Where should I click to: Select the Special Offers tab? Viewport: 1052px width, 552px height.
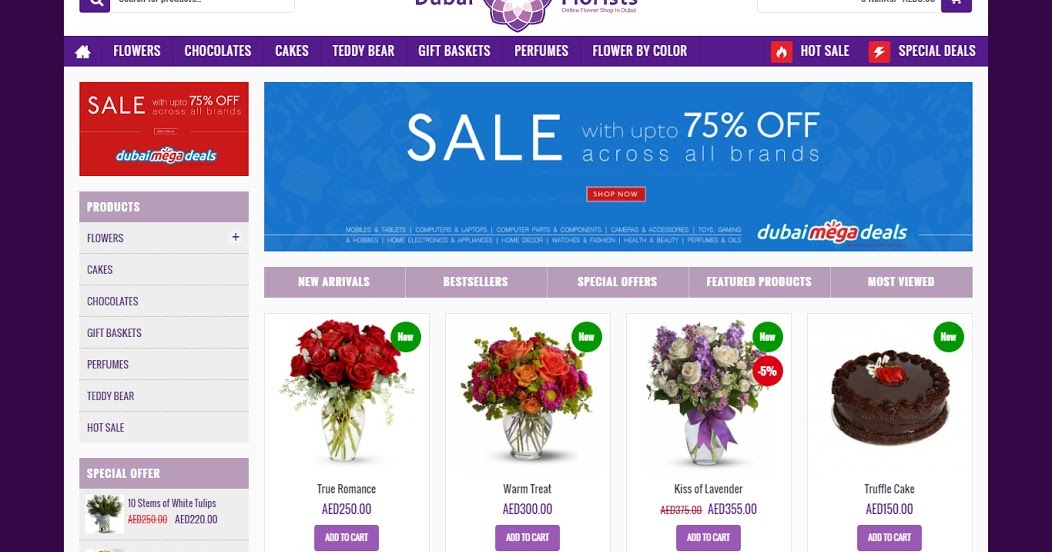pyautogui.click(x=617, y=282)
